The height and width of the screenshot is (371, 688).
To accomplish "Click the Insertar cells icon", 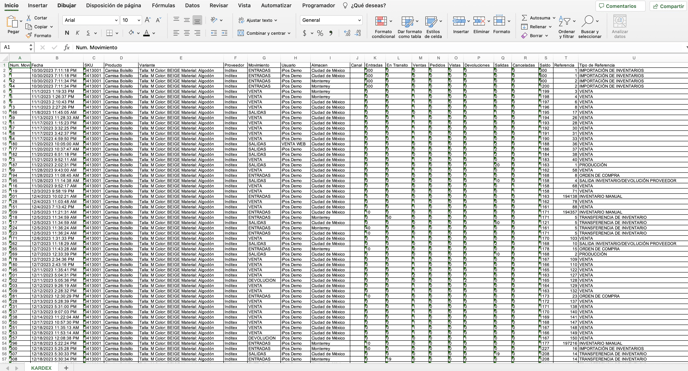I will point(459,21).
